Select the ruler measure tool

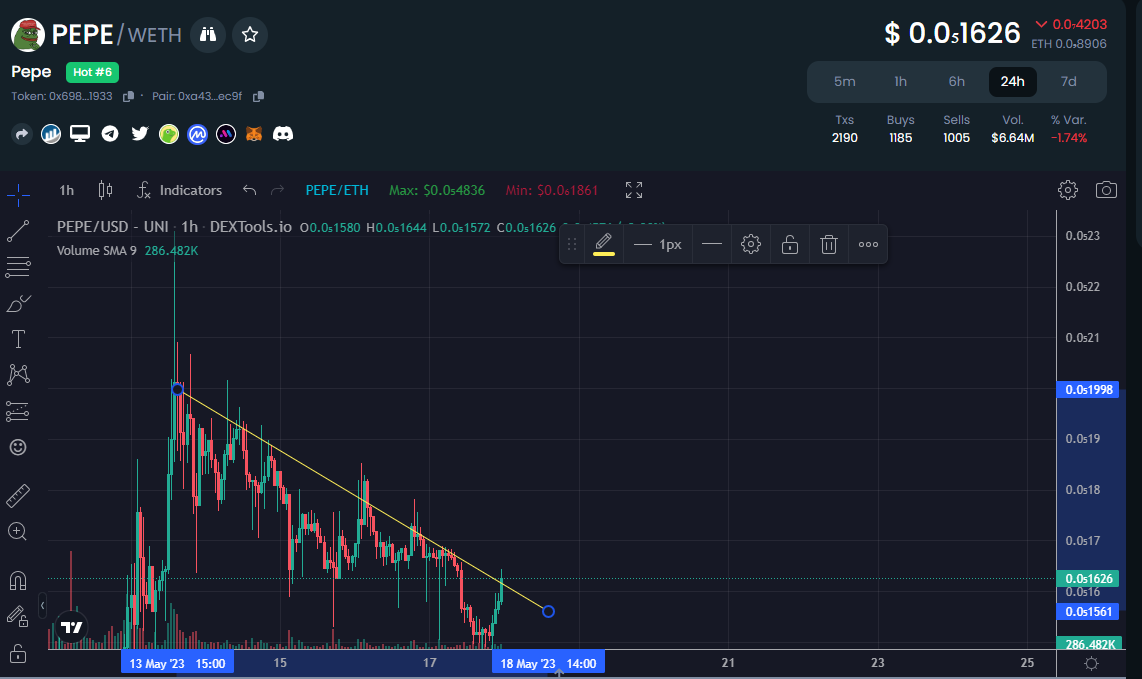point(18,495)
